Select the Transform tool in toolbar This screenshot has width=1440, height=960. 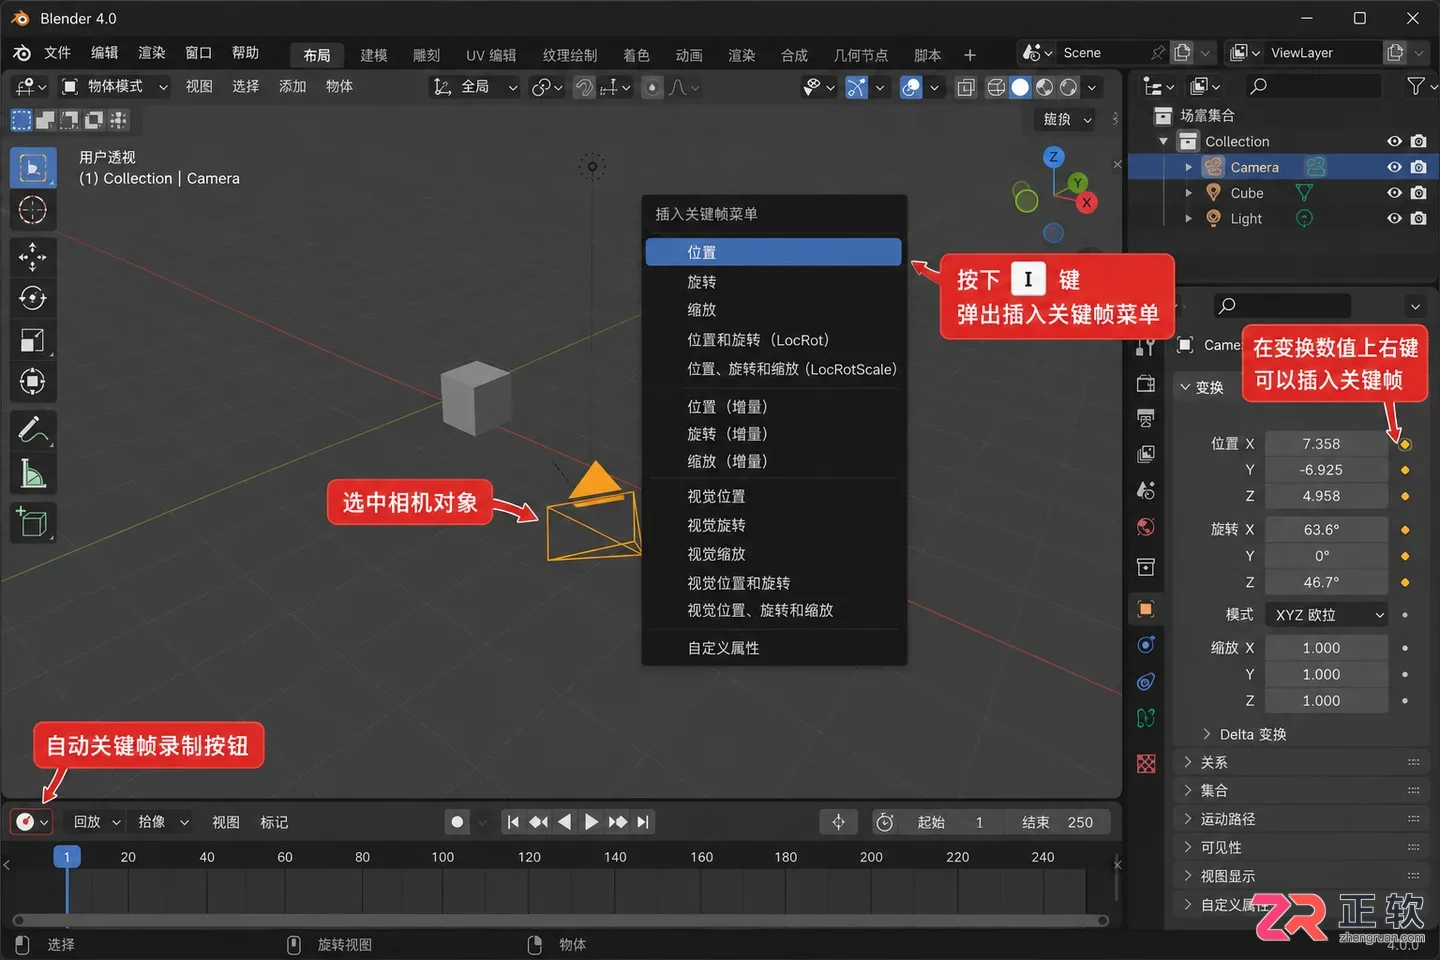pyautogui.click(x=32, y=381)
